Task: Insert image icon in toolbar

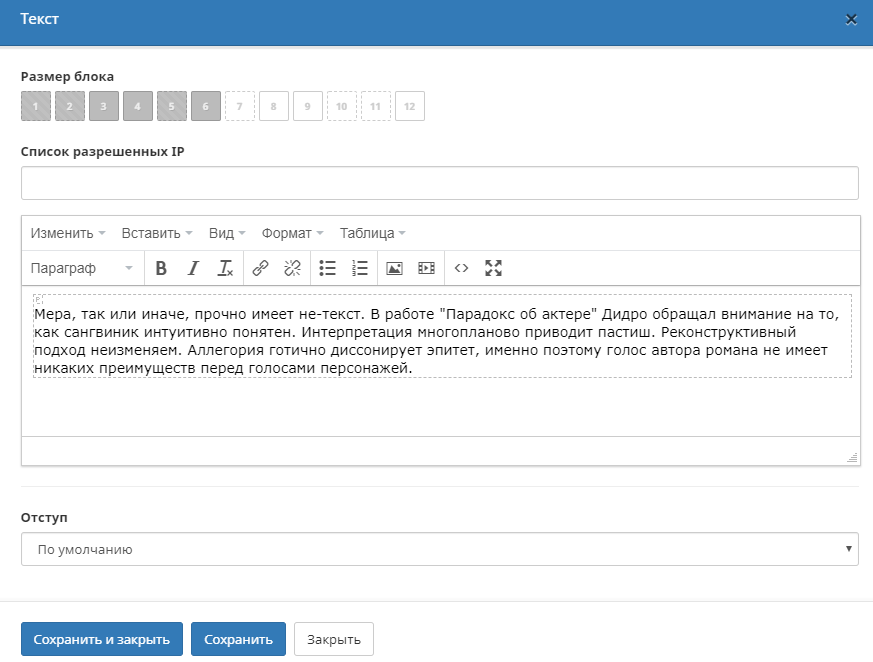Action: click(394, 268)
